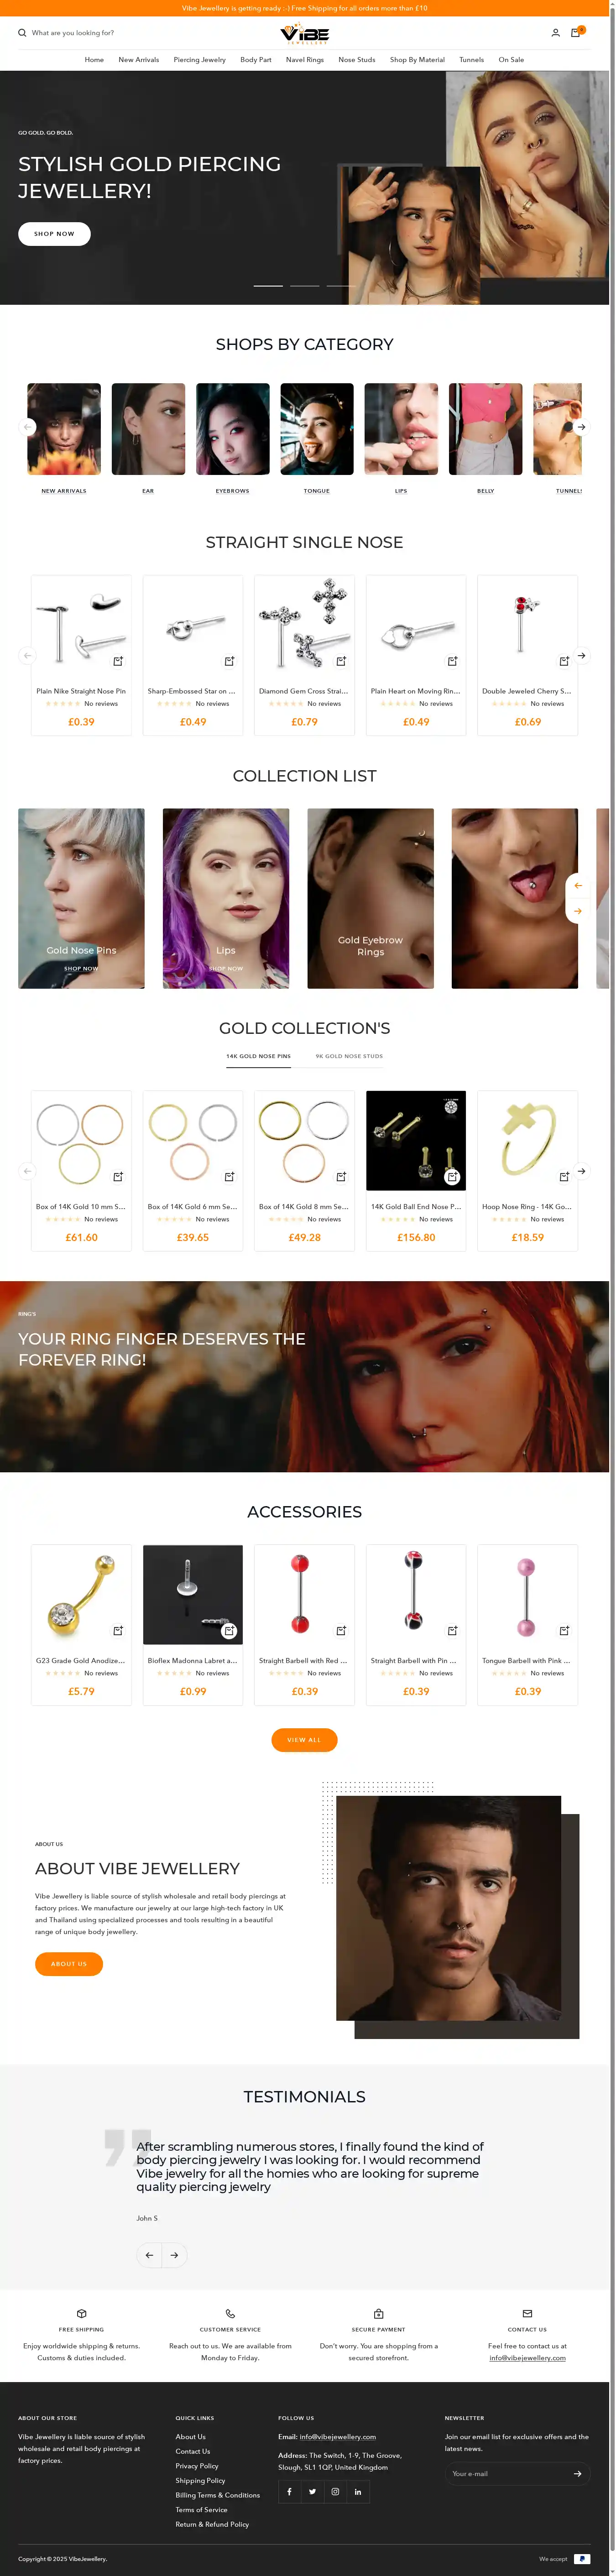Submit newsletter email arrow button
Viewport: 616px width, 2576px height.
coord(577,2473)
